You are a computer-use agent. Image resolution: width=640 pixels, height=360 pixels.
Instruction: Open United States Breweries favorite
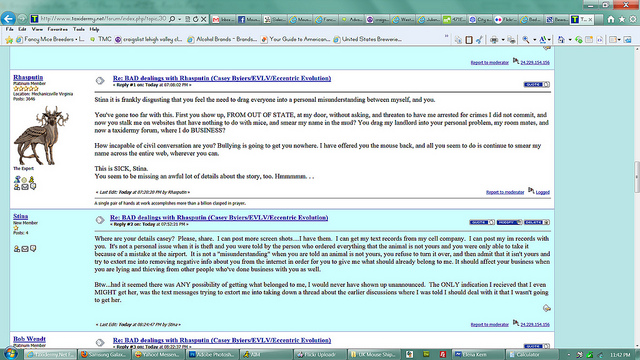click(368, 40)
